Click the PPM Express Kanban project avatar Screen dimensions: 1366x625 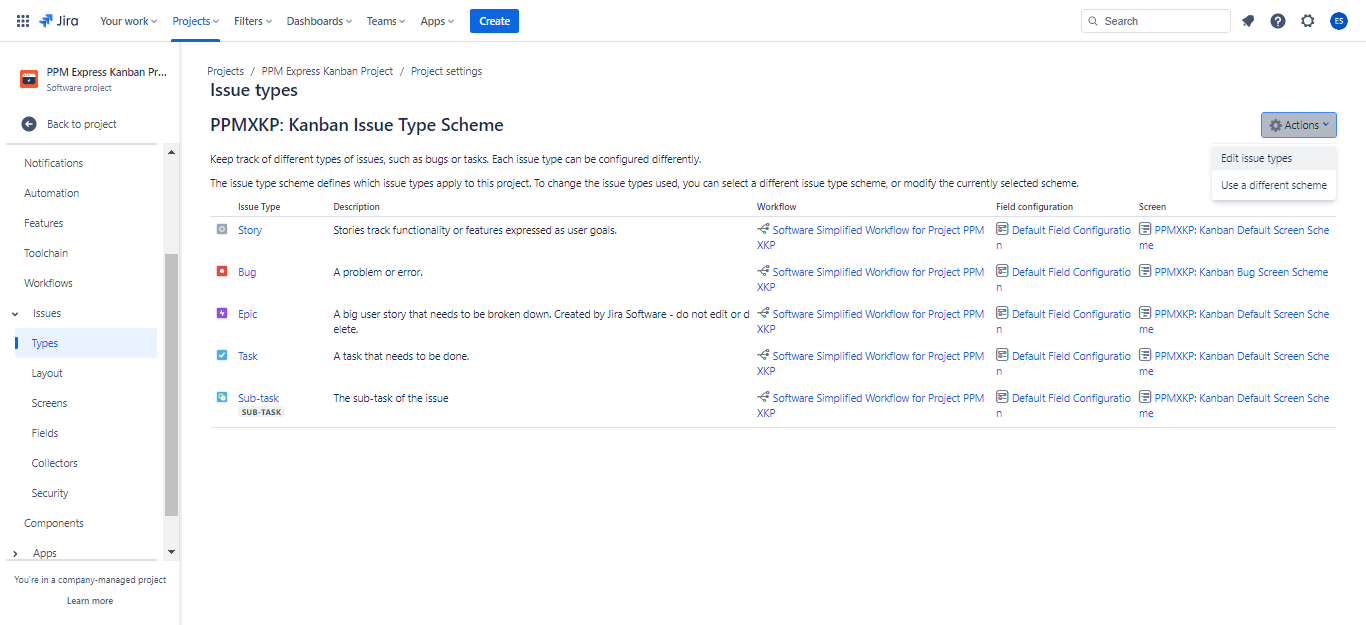tap(29, 79)
